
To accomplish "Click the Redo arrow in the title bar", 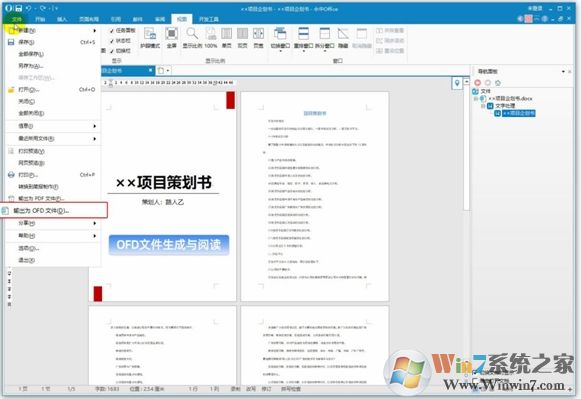I will (43, 8).
